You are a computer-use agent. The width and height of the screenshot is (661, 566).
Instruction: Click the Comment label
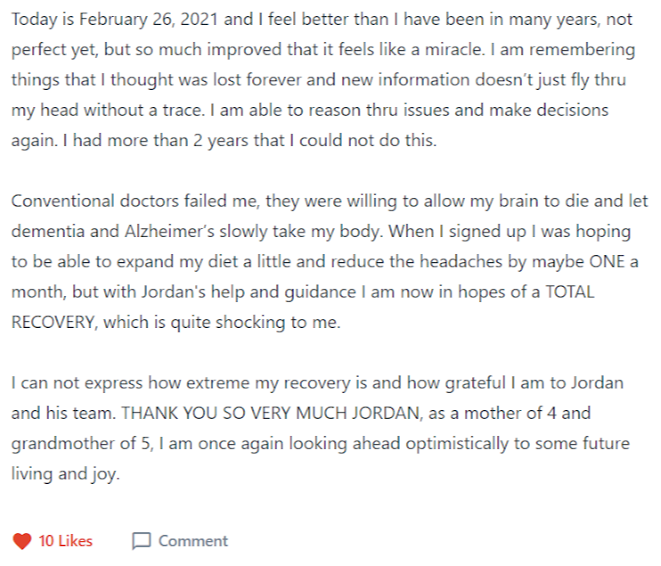(193, 541)
